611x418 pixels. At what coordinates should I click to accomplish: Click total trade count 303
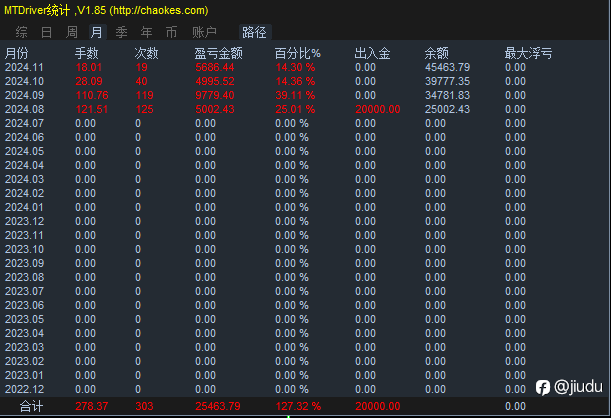point(144,406)
